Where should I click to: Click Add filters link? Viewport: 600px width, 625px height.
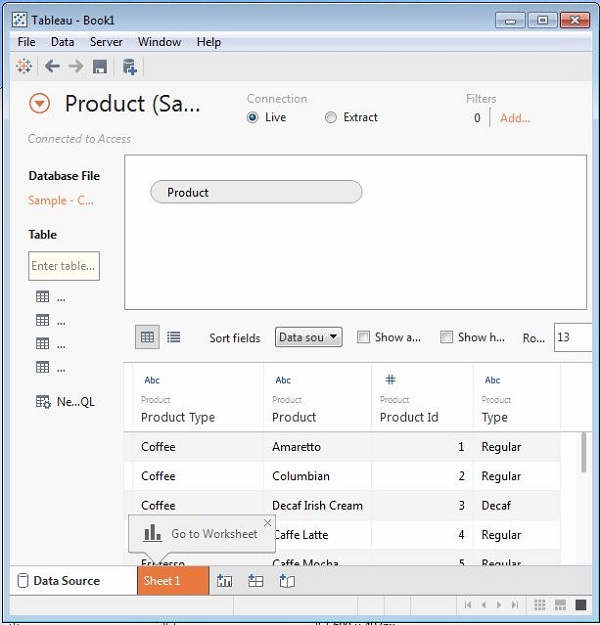(x=515, y=118)
